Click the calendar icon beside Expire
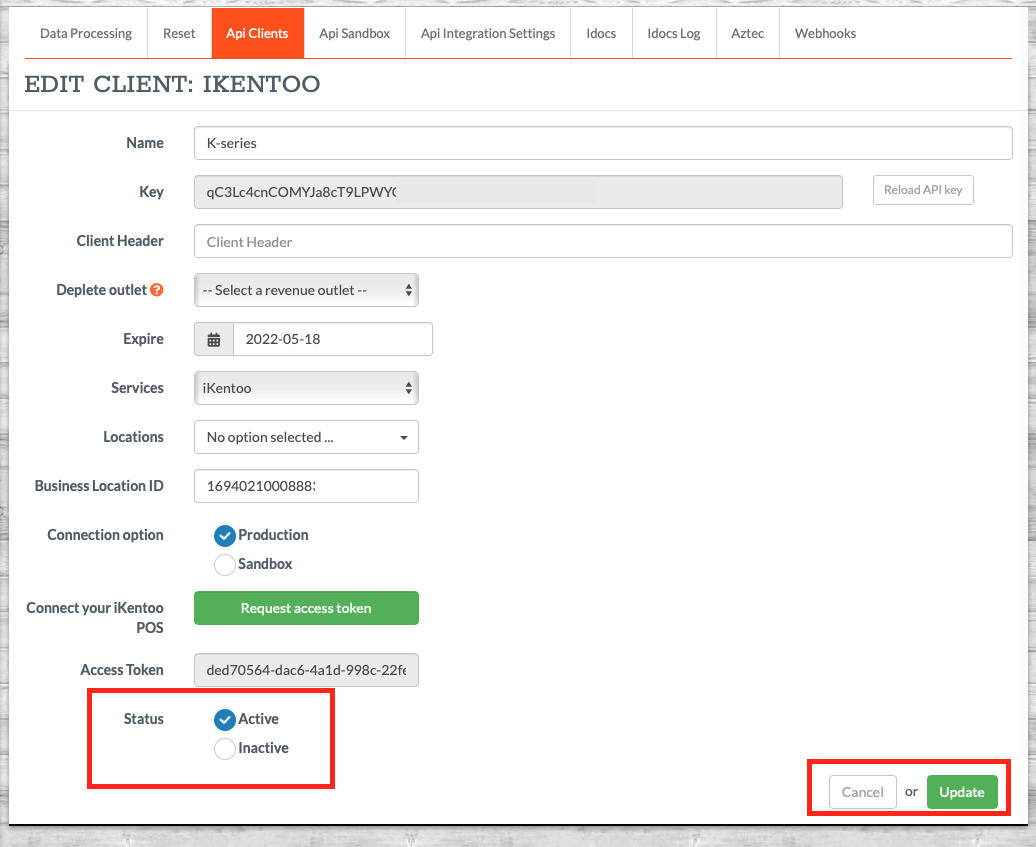 coord(214,339)
